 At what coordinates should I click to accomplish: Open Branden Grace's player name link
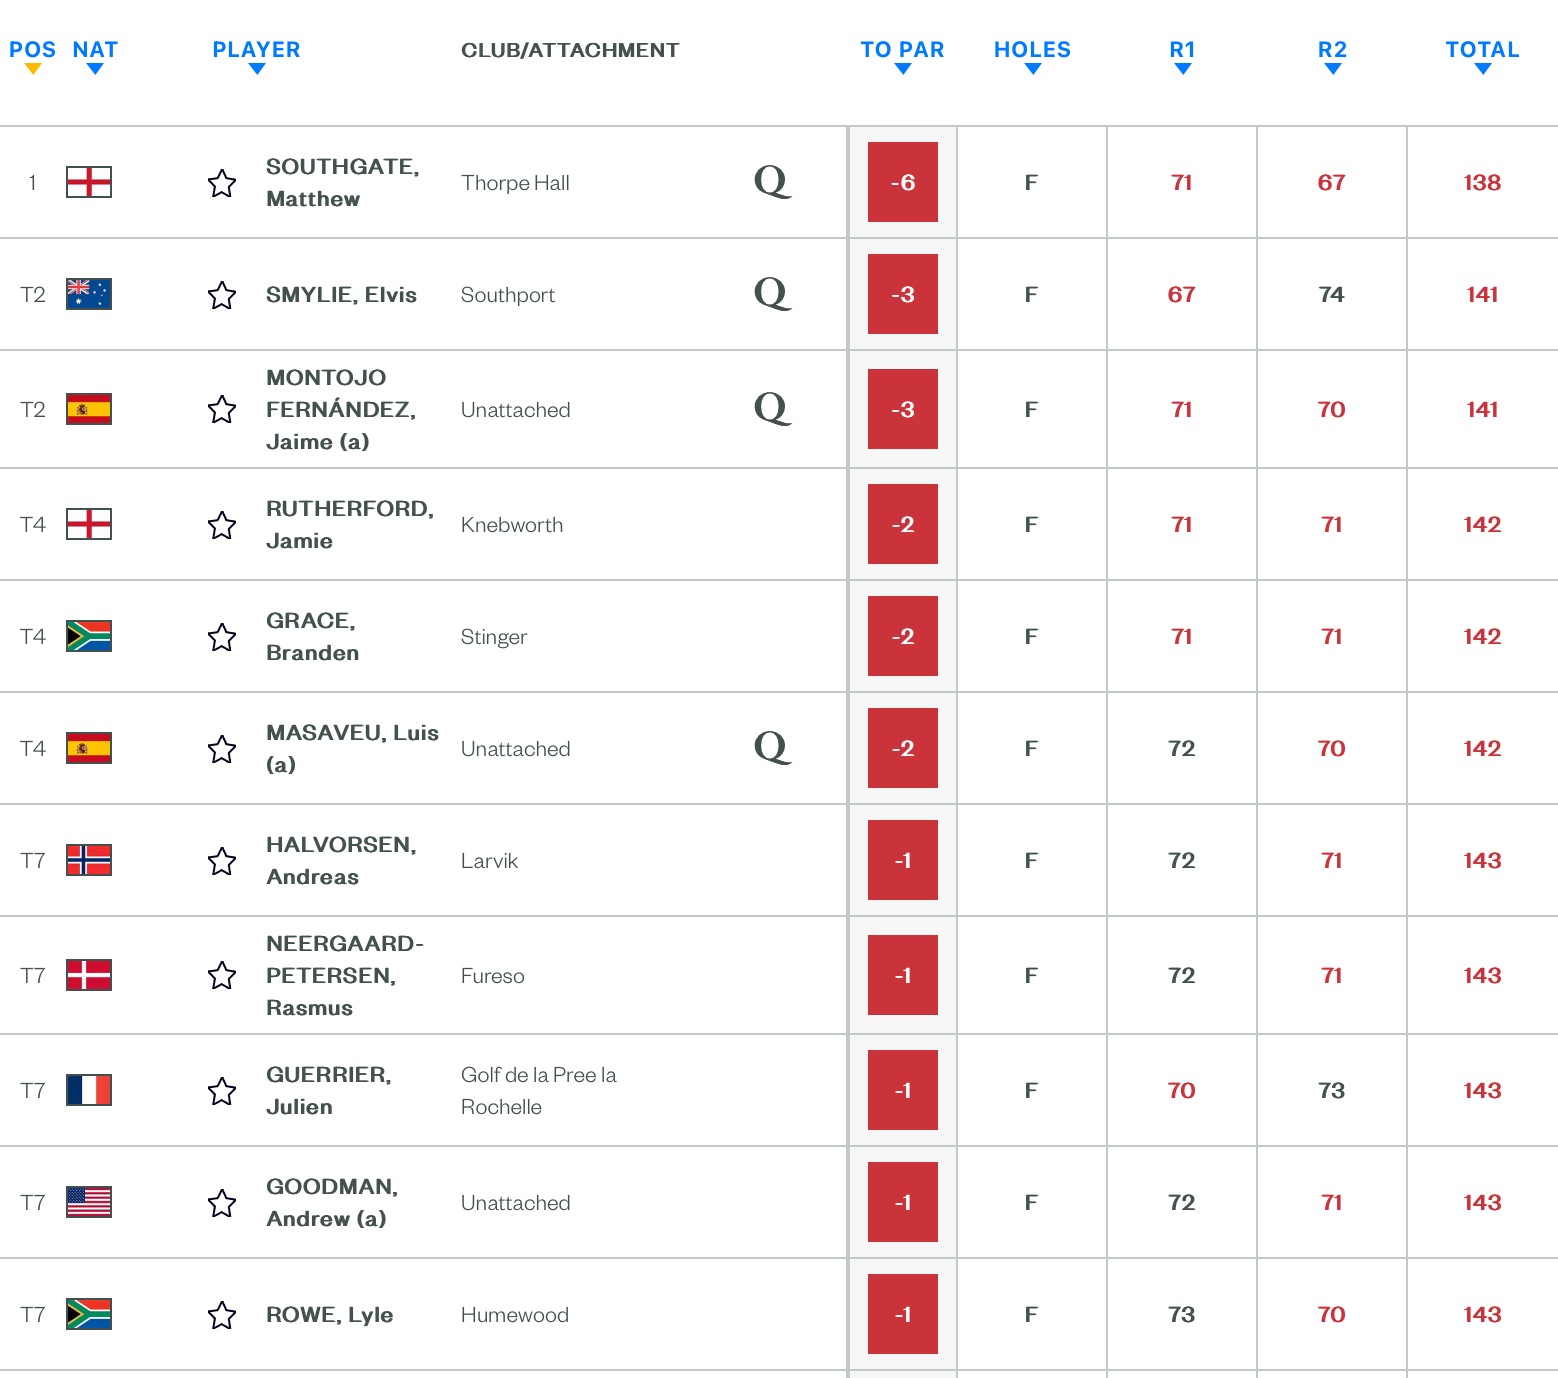(312, 637)
